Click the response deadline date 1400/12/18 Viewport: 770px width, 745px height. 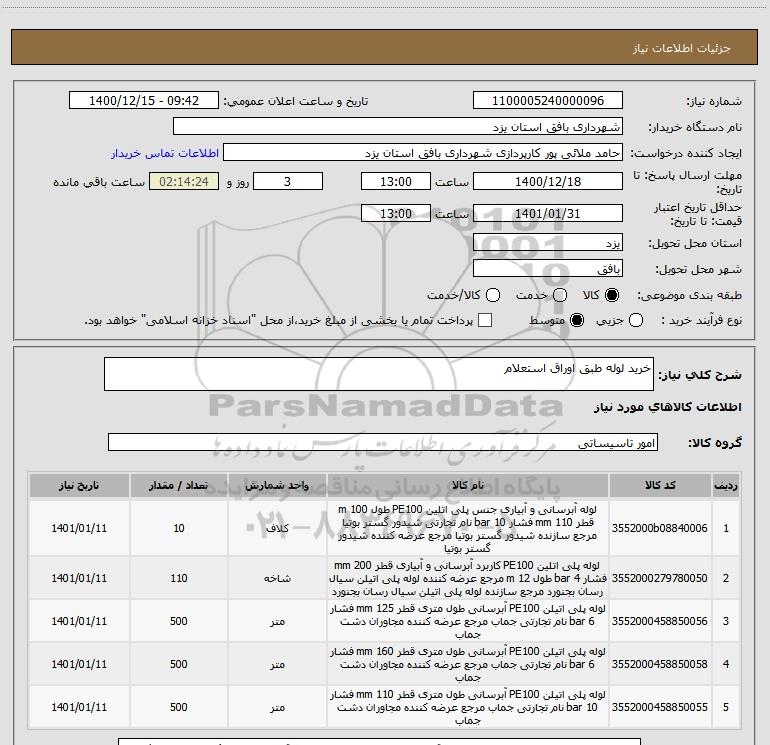point(548,182)
